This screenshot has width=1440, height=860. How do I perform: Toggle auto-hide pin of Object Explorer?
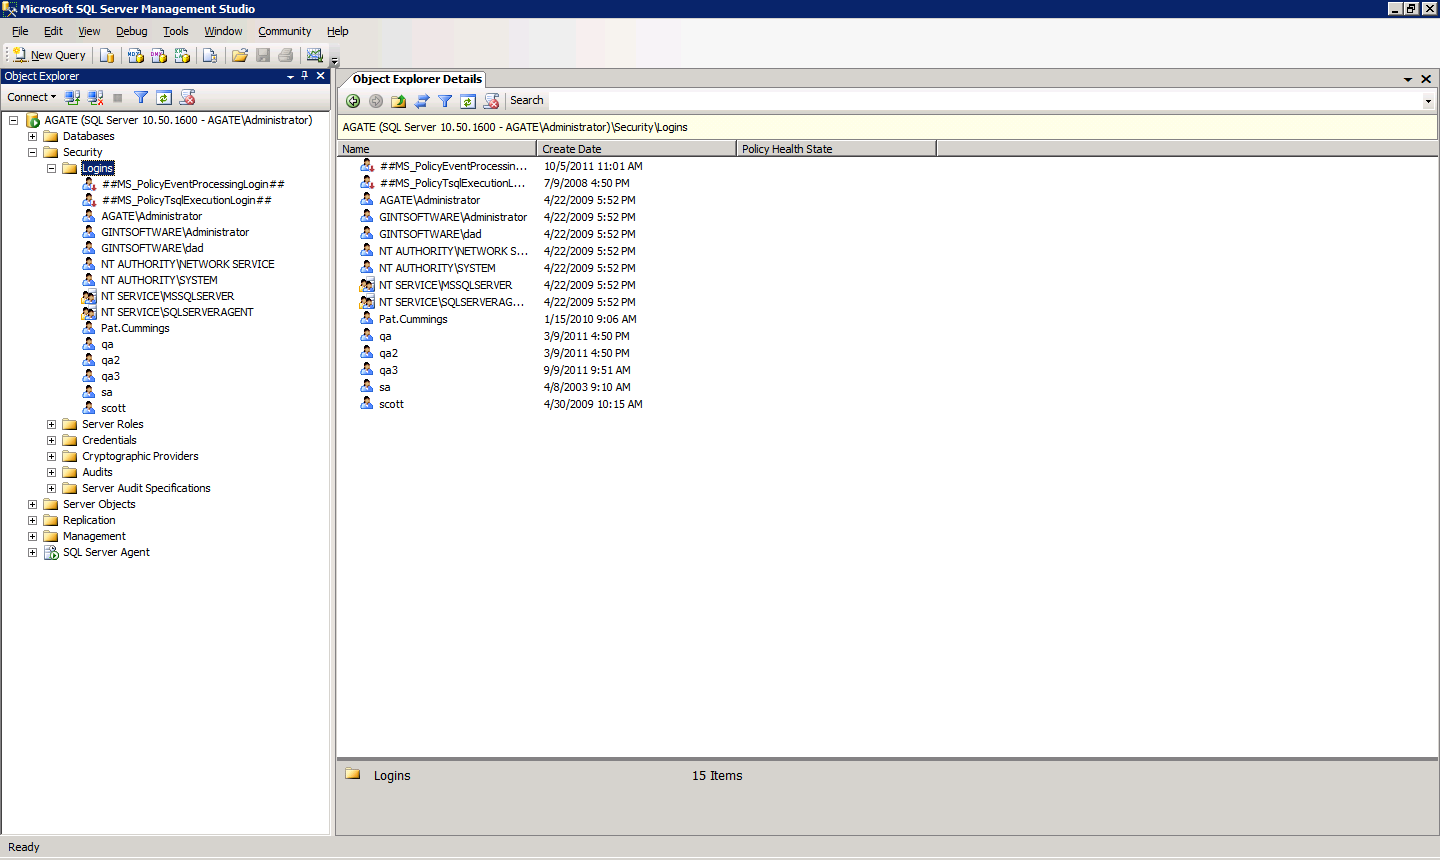305,76
